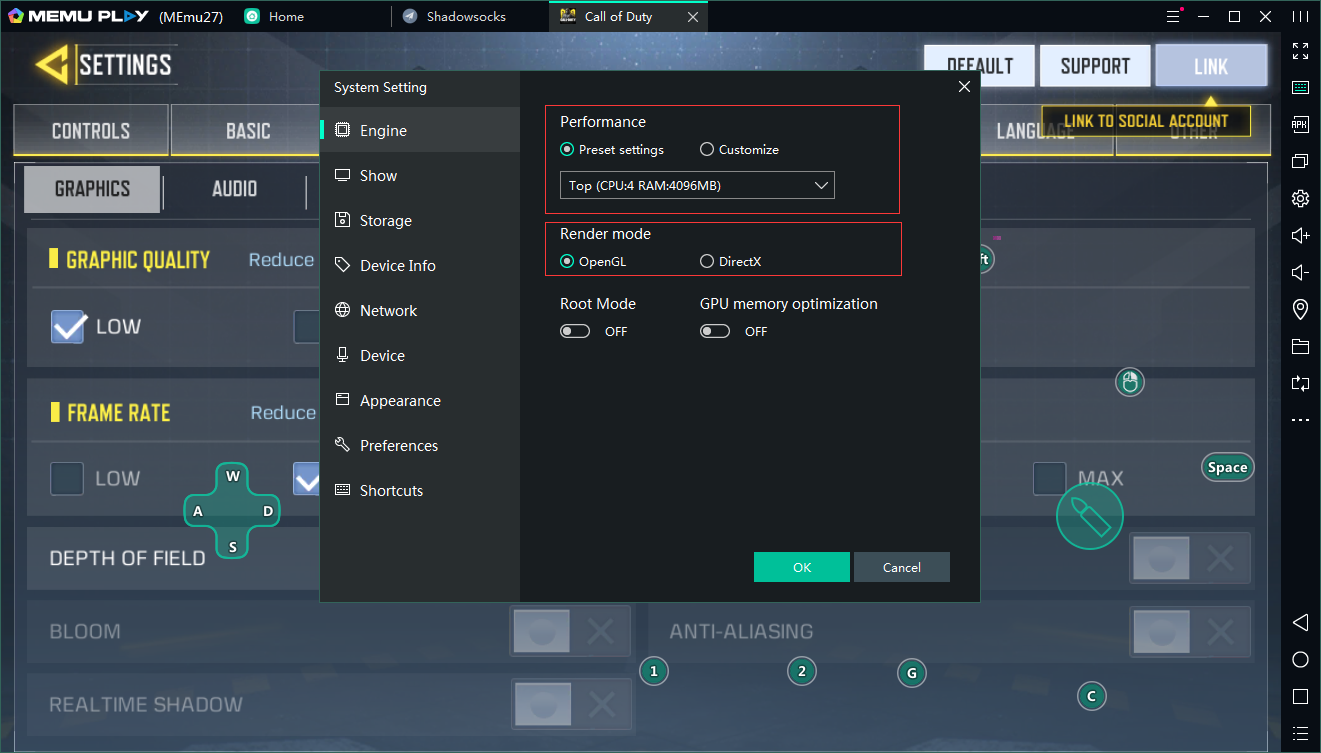Enable the Root Mode switch

pyautogui.click(x=575, y=331)
